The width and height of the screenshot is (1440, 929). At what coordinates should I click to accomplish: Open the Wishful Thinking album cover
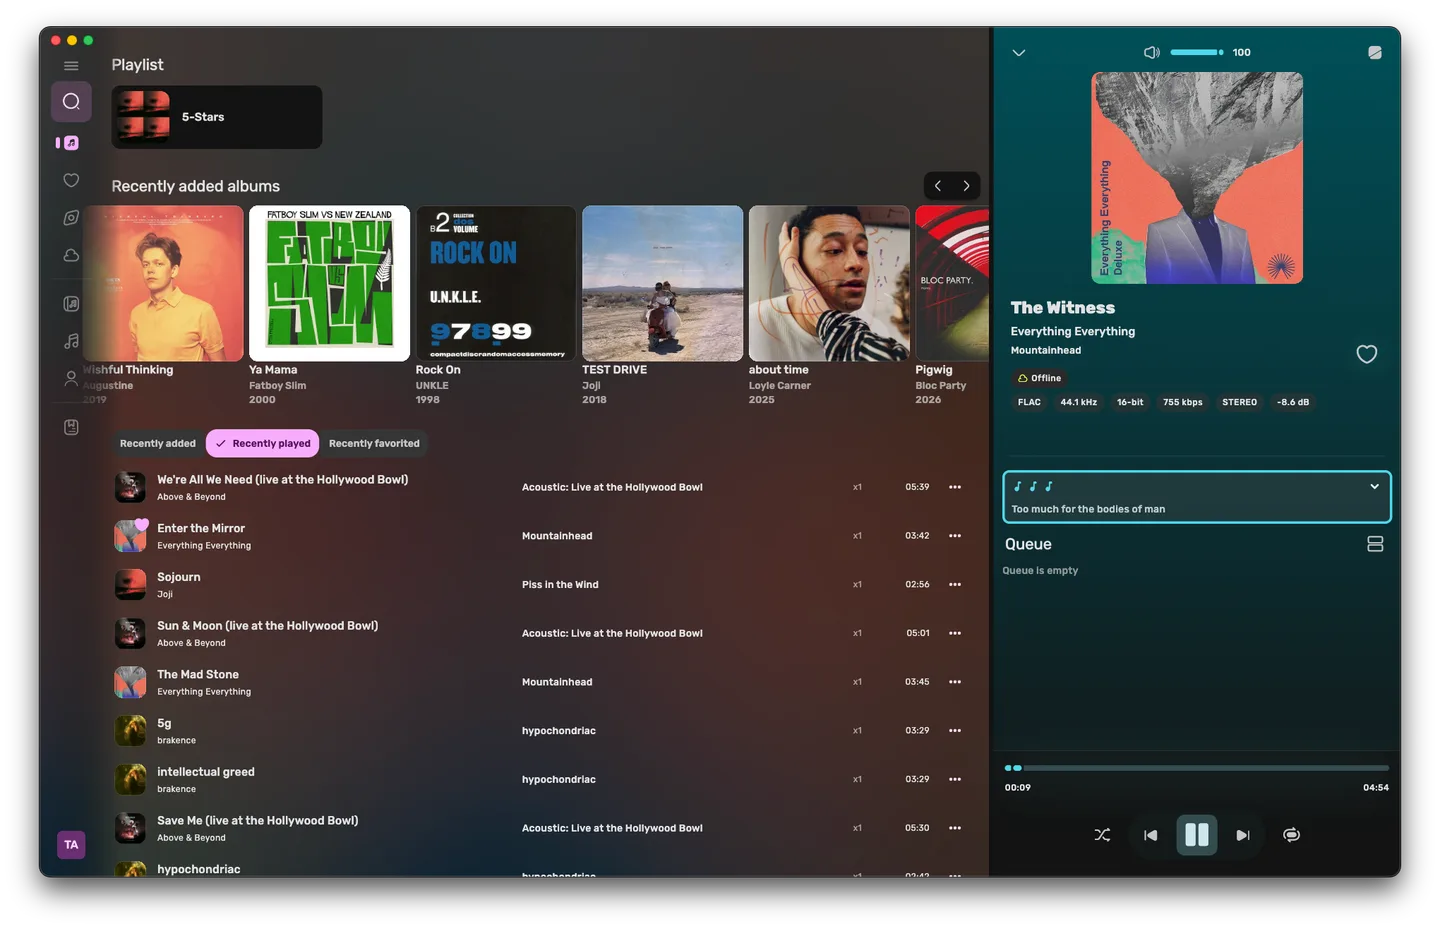point(163,283)
